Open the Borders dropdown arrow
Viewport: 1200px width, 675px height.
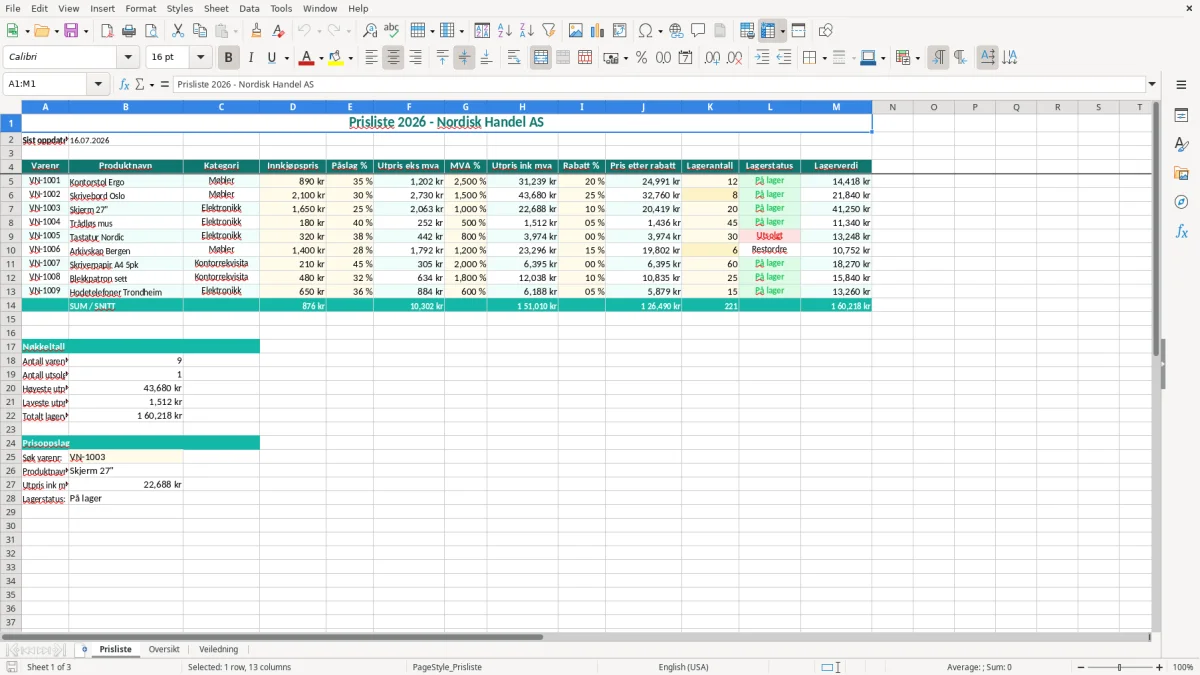(x=824, y=58)
